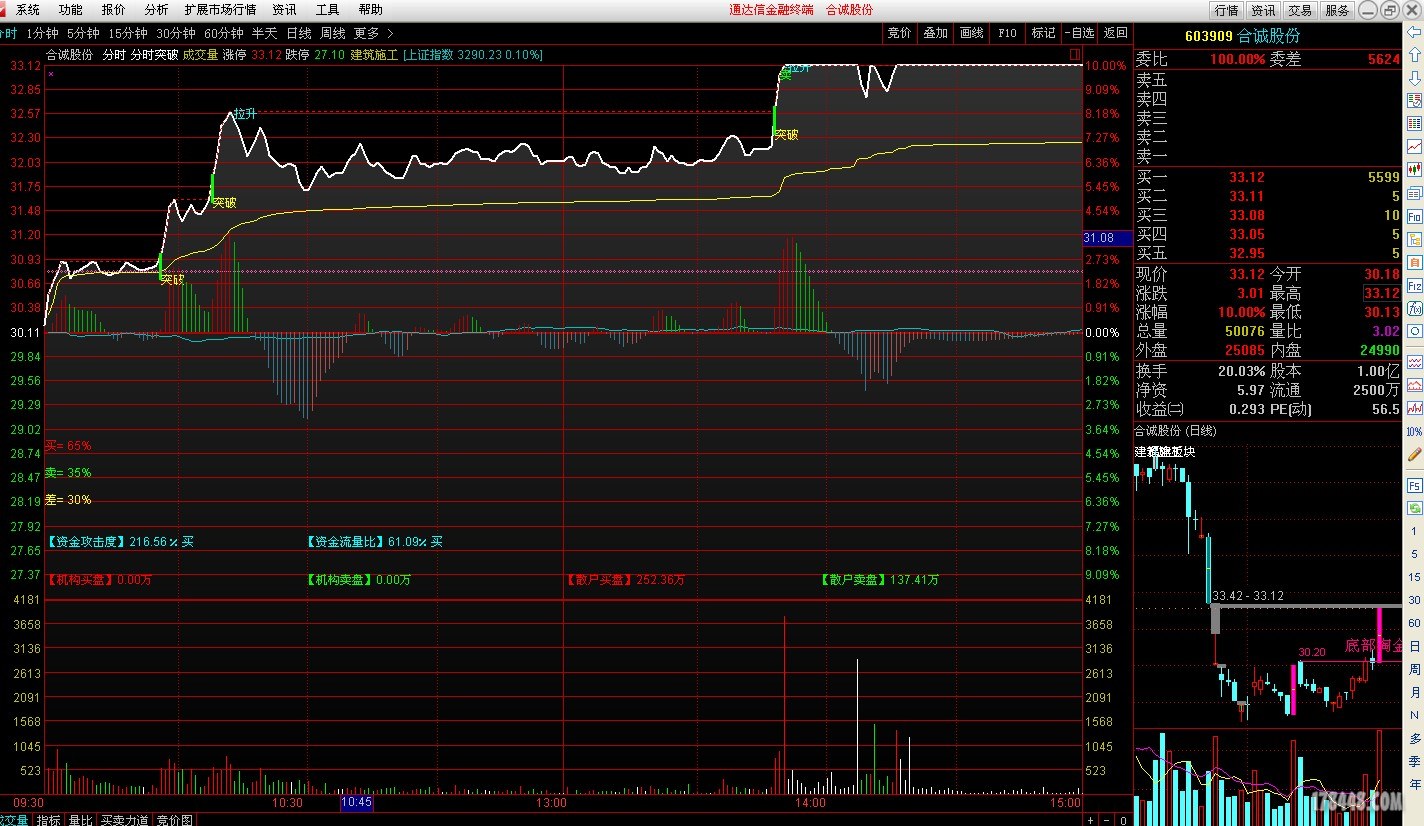
Task: Click the down arrow icon in right sidebar
Action: pyautogui.click(x=1414, y=78)
